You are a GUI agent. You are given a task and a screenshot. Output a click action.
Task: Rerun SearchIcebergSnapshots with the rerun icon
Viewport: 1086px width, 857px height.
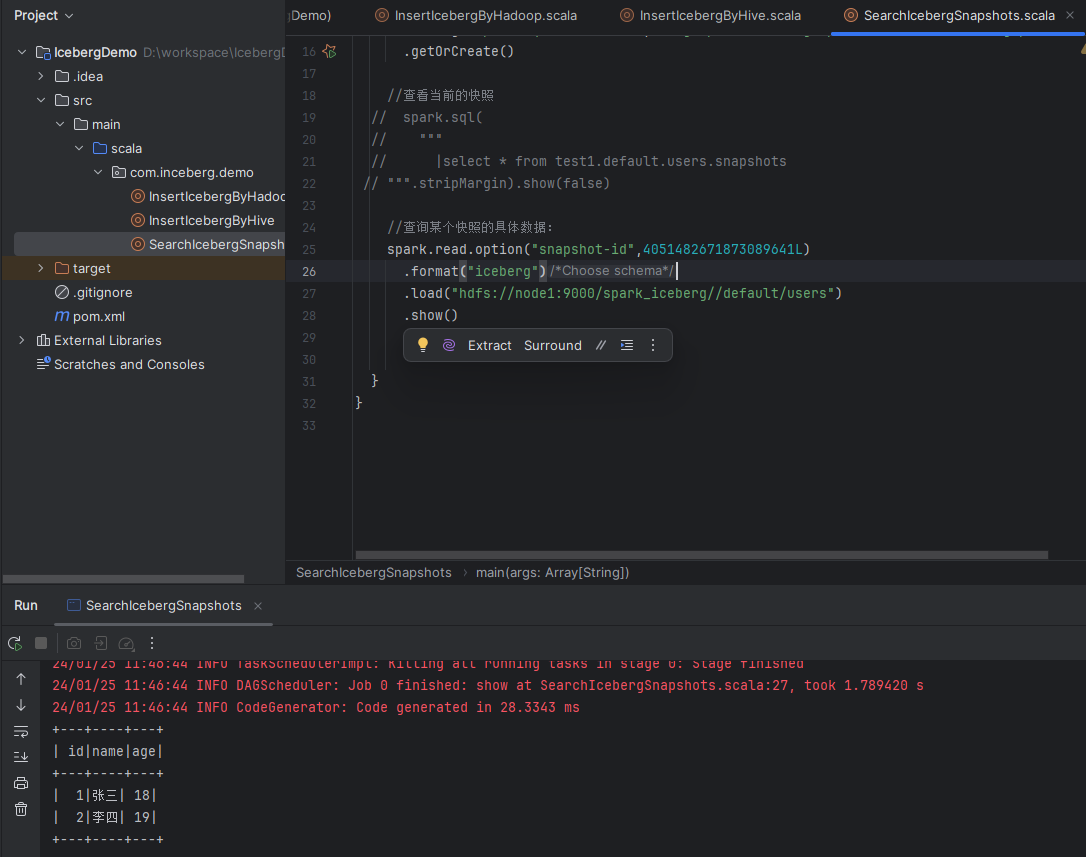coord(15,643)
